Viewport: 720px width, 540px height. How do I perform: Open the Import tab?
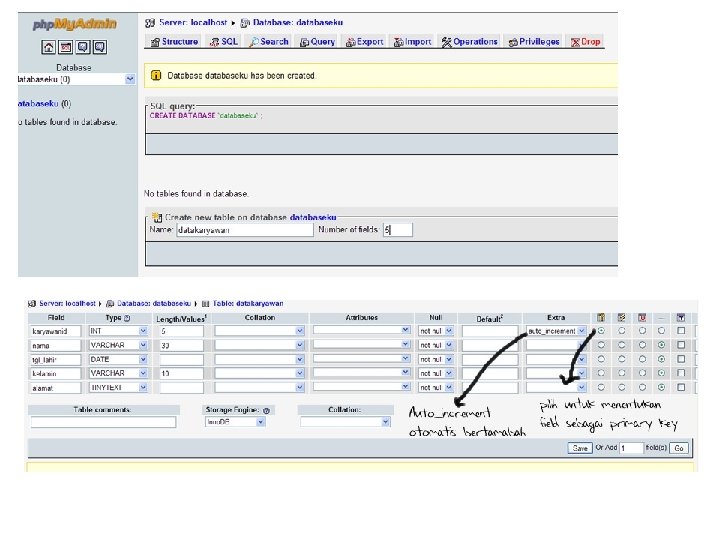[412, 42]
